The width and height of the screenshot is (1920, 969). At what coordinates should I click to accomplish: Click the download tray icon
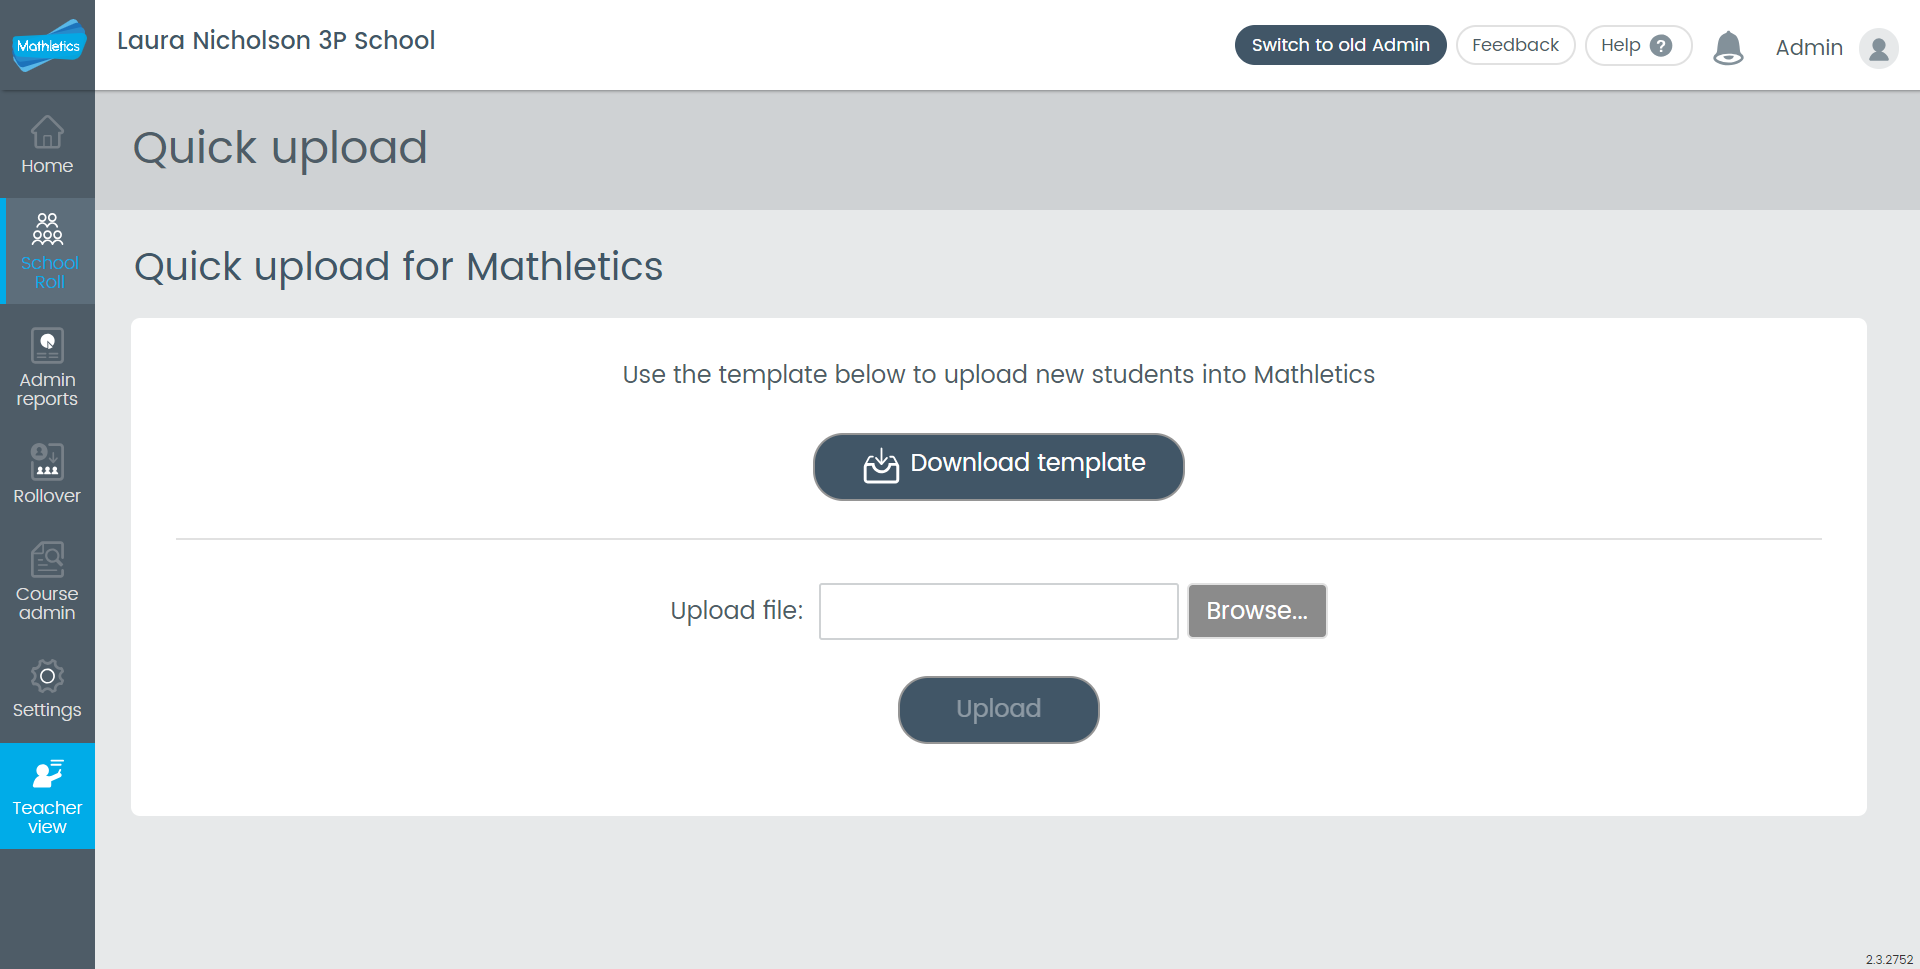(881, 465)
